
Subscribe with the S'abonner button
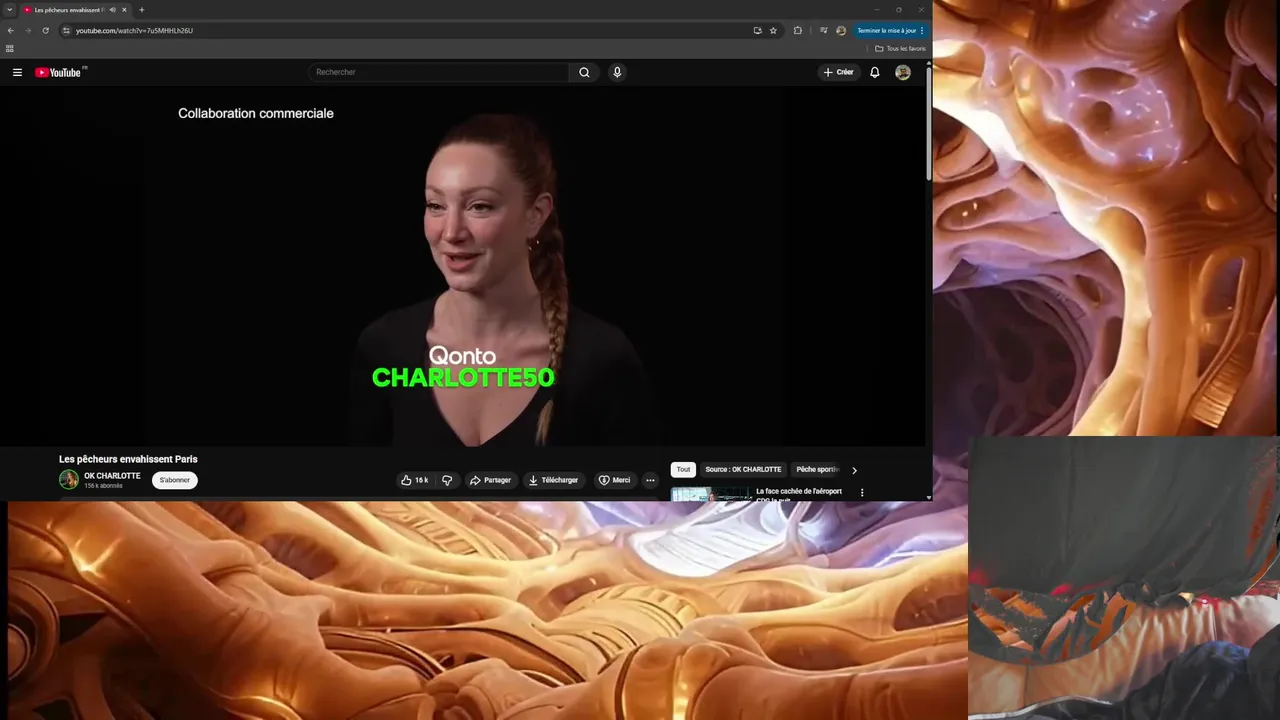[x=175, y=480]
